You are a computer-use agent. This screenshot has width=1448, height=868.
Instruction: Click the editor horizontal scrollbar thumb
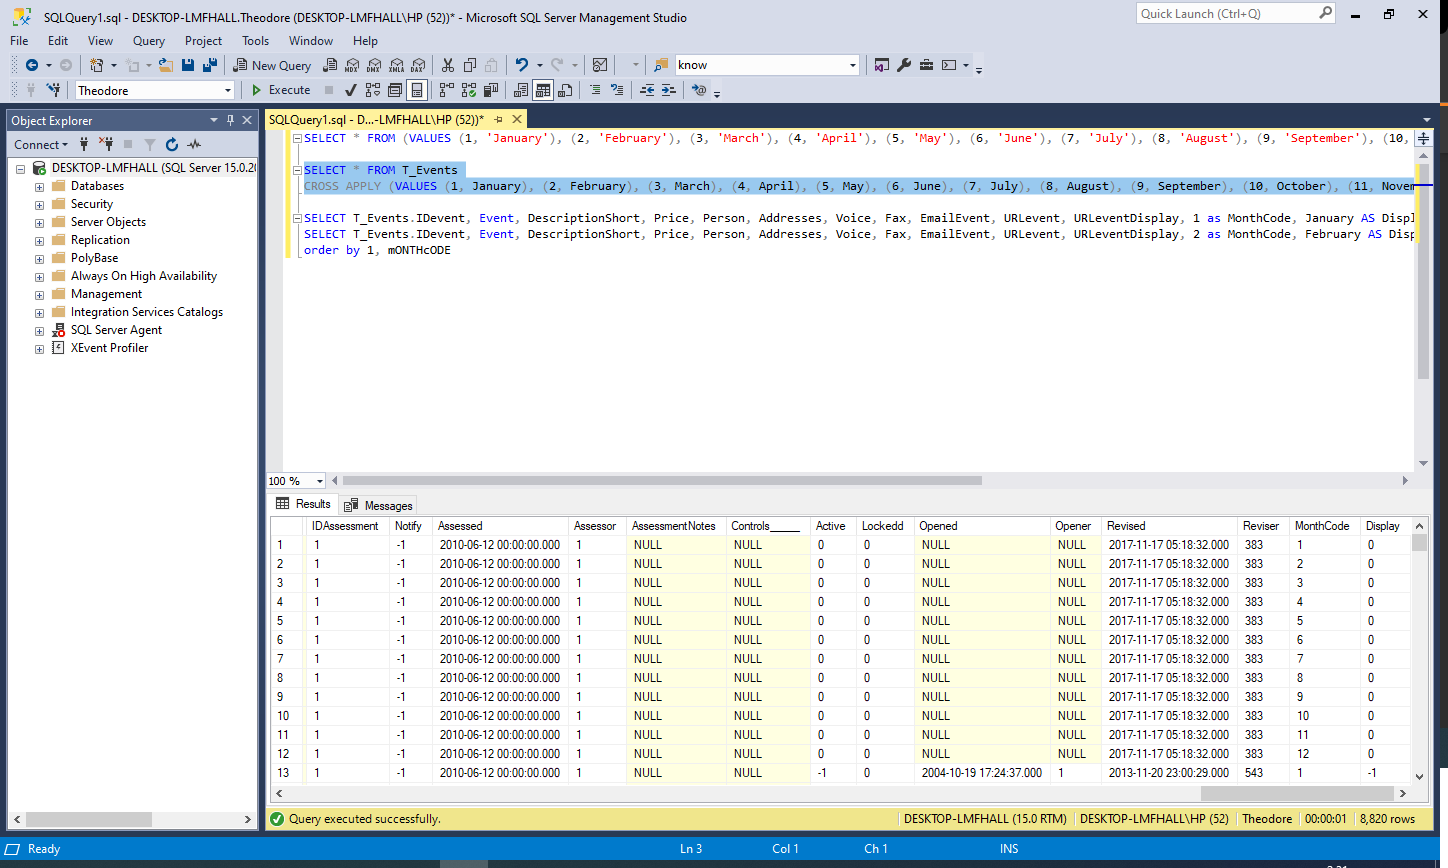coord(662,481)
